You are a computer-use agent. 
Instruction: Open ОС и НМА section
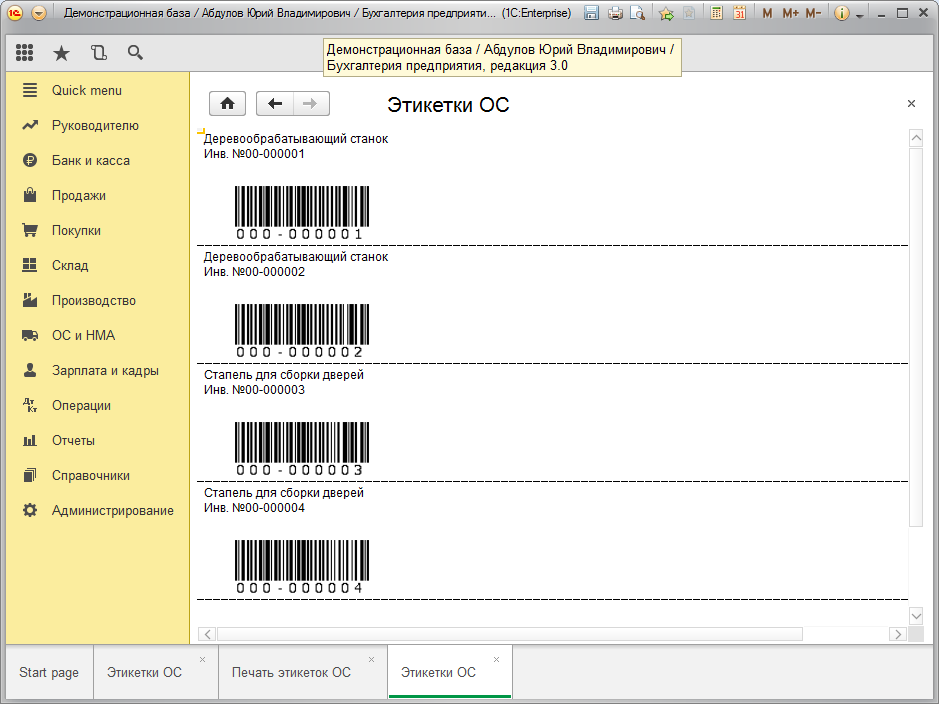tap(98, 335)
